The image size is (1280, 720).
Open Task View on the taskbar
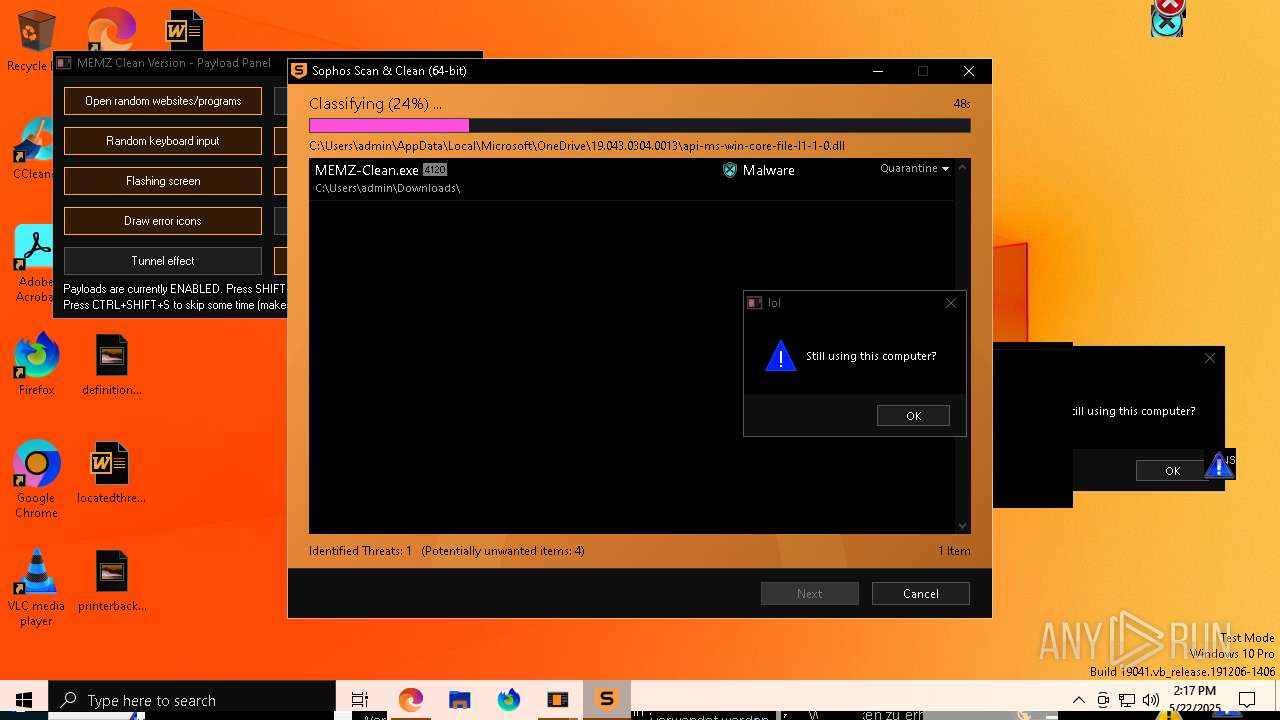click(x=360, y=700)
